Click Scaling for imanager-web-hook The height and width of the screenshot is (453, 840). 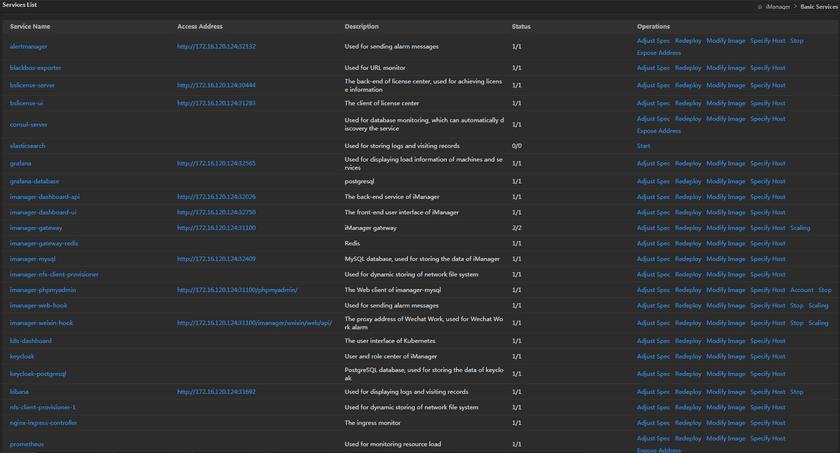(x=818, y=306)
